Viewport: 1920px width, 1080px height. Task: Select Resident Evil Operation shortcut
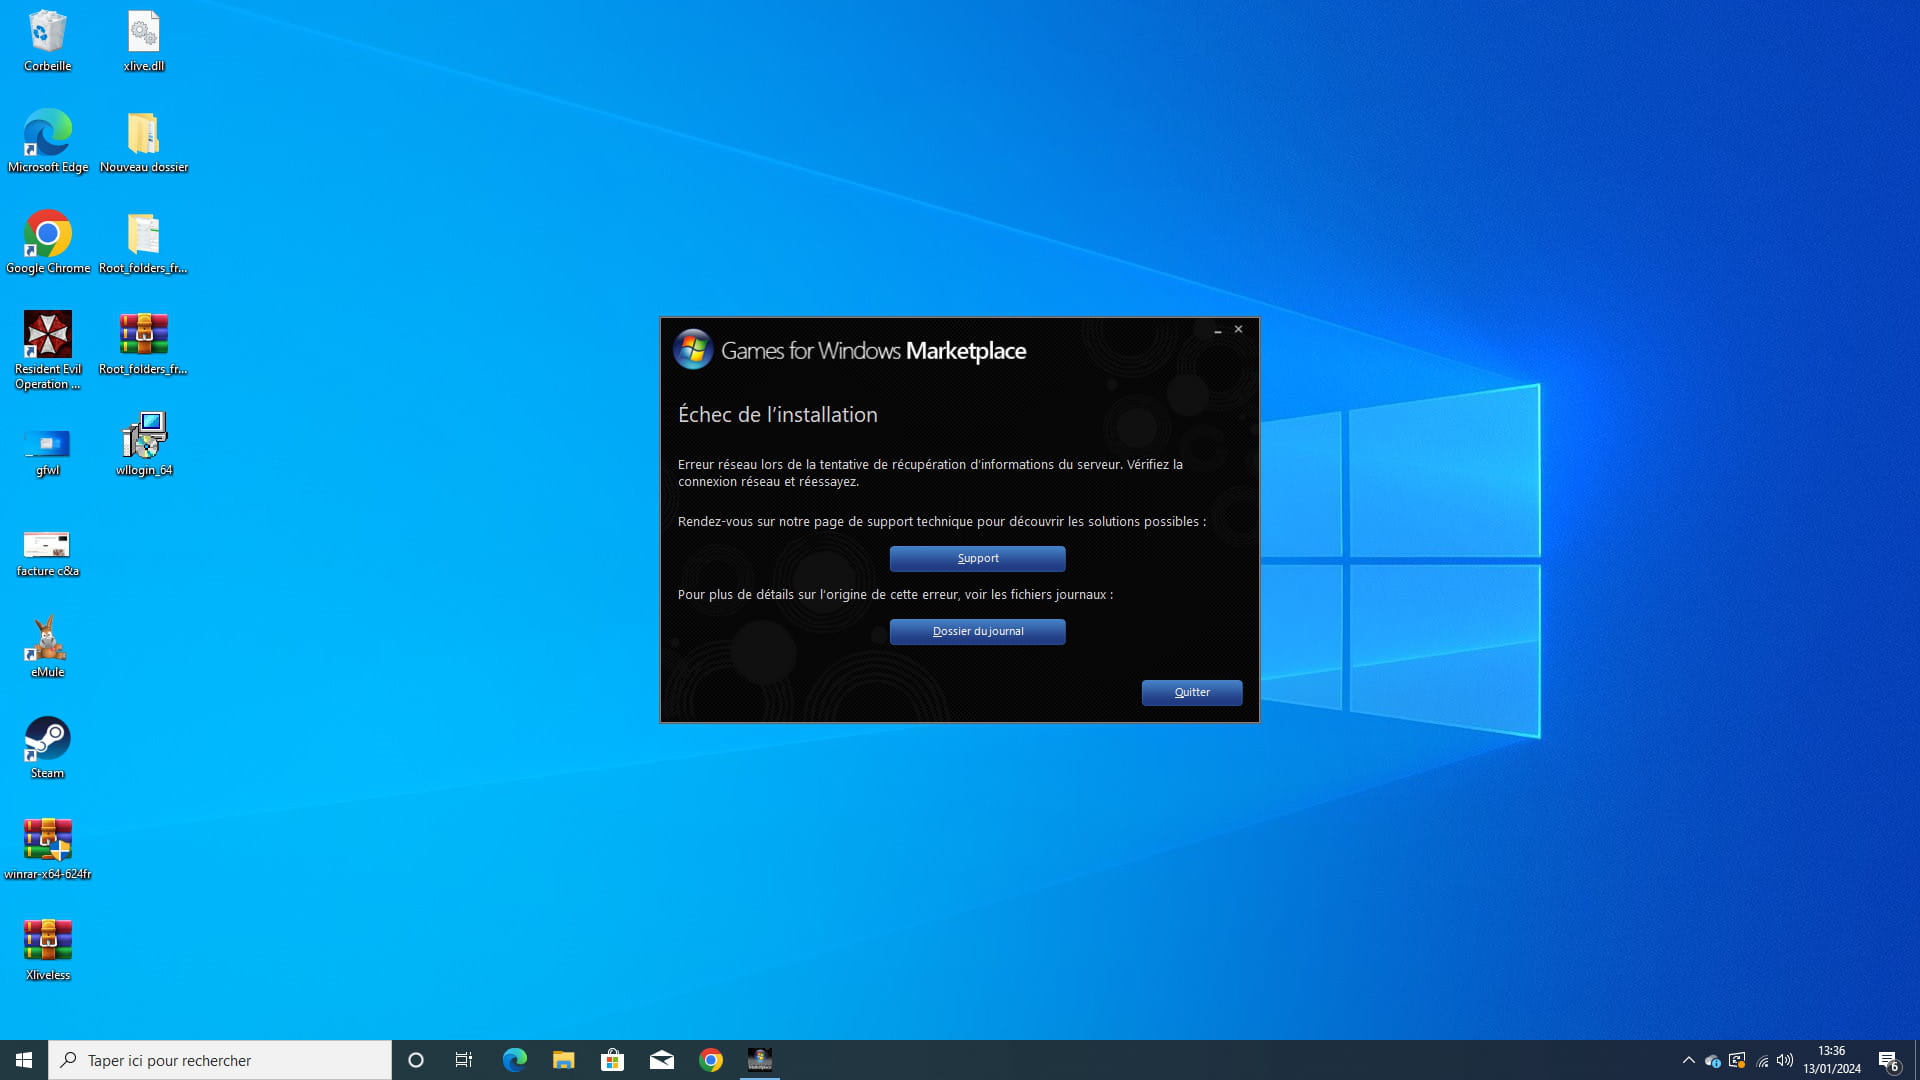pyautogui.click(x=47, y=350)
